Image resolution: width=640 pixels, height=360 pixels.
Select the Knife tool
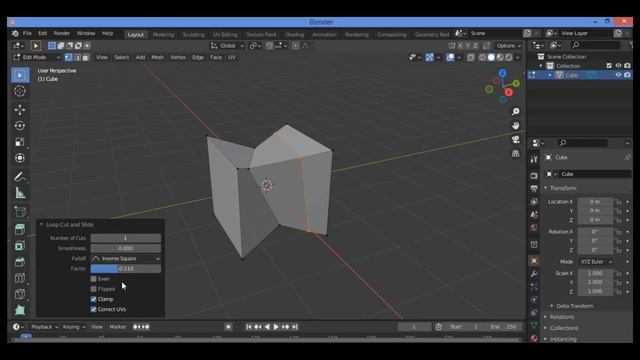[20, 294]
